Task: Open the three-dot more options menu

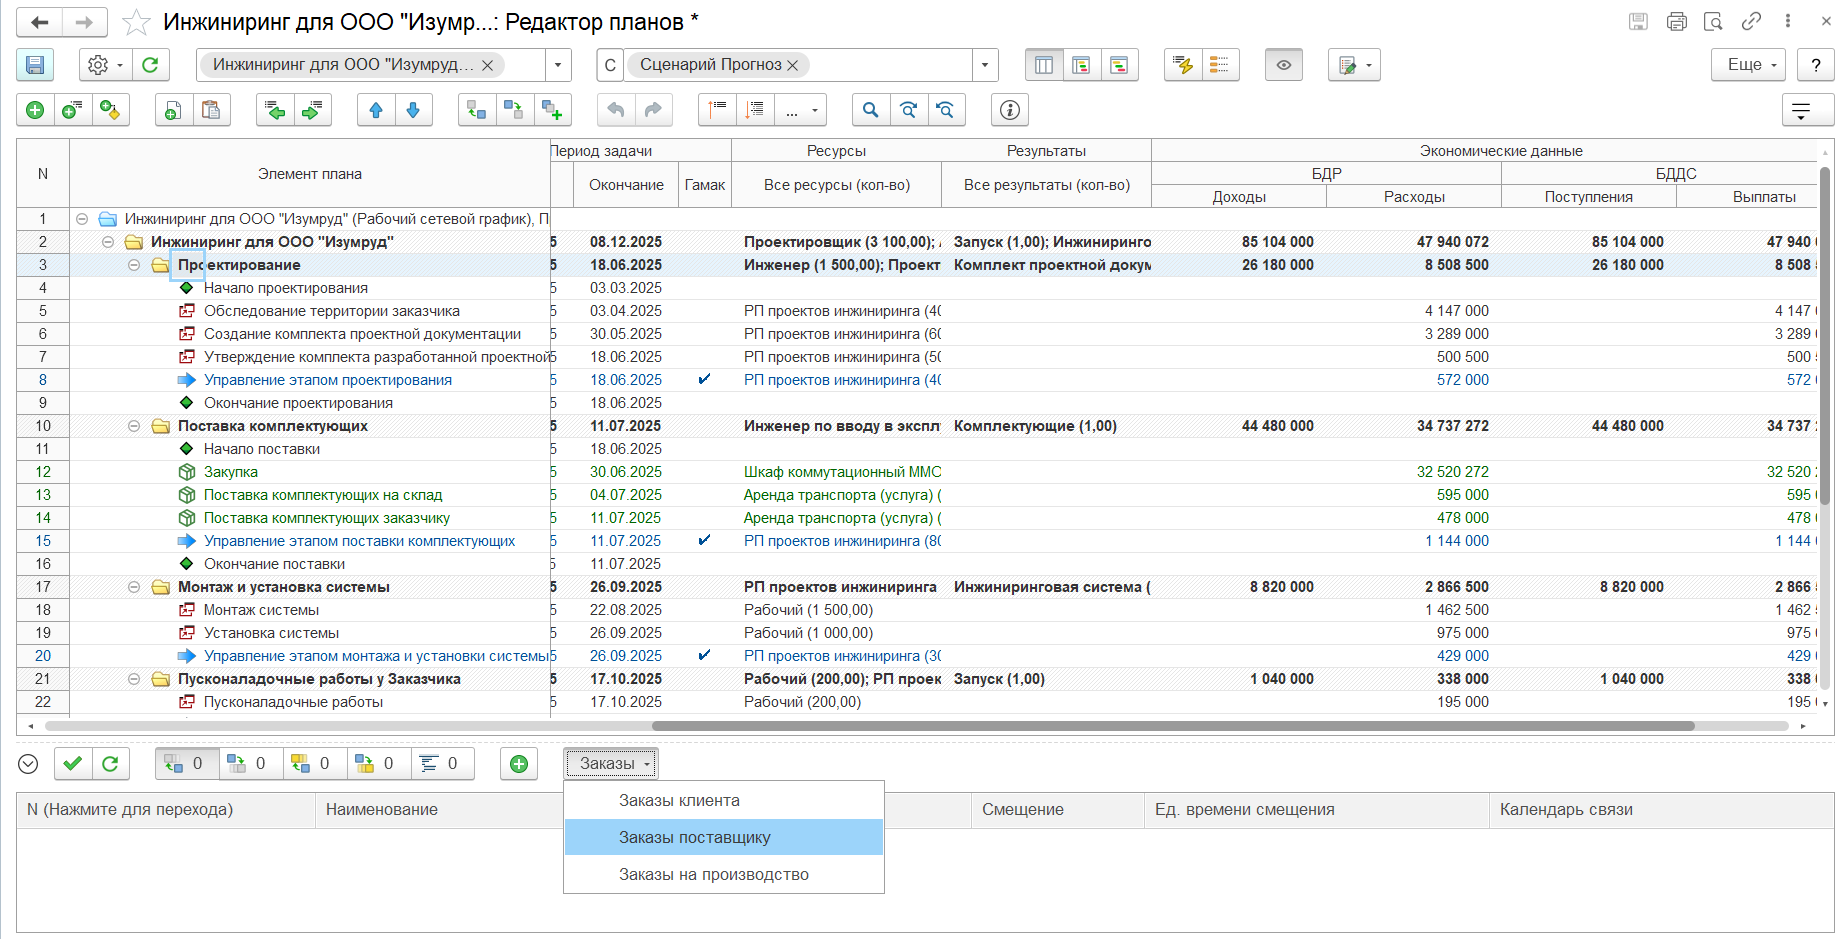Action: pos(1788,21)
